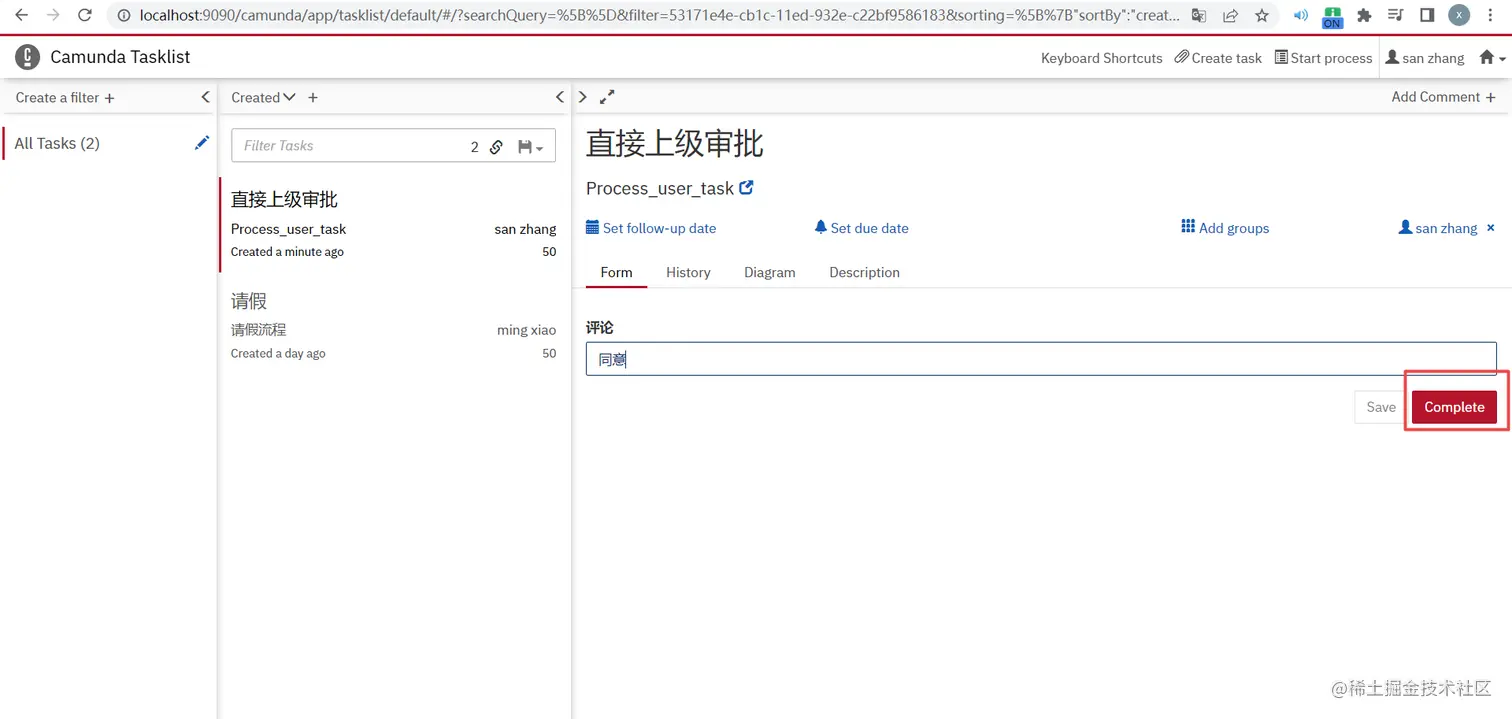Image resolution: width=1512 pixels, height=719 pixels.
Task: Click the browser forward arrow
Action: [53, 15]
